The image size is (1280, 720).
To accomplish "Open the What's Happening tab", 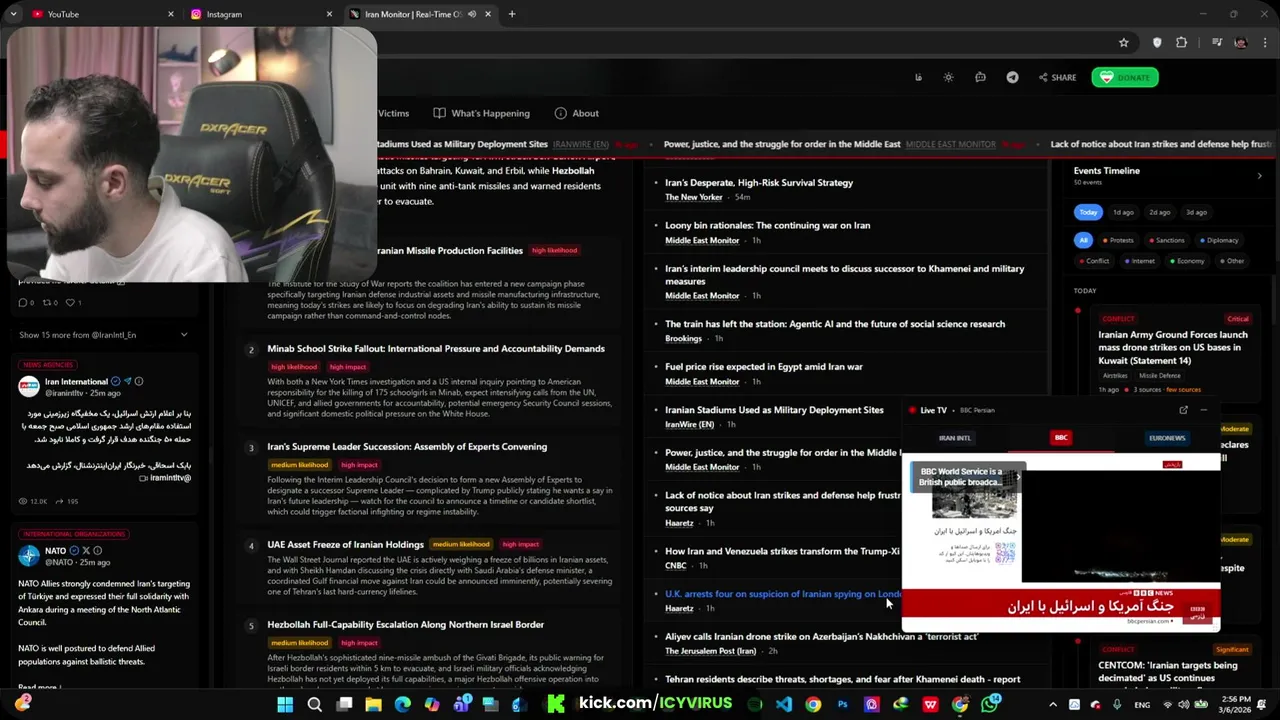I will (x=482, y=113).
